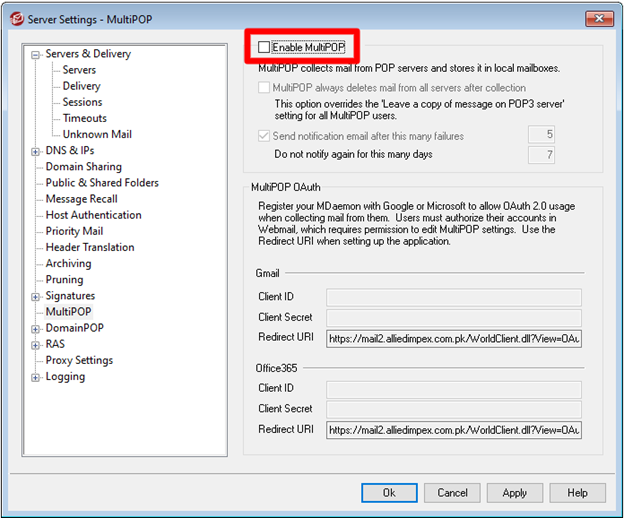
Task: Open the Host Authentication settings page
Action: coord(93,215)
